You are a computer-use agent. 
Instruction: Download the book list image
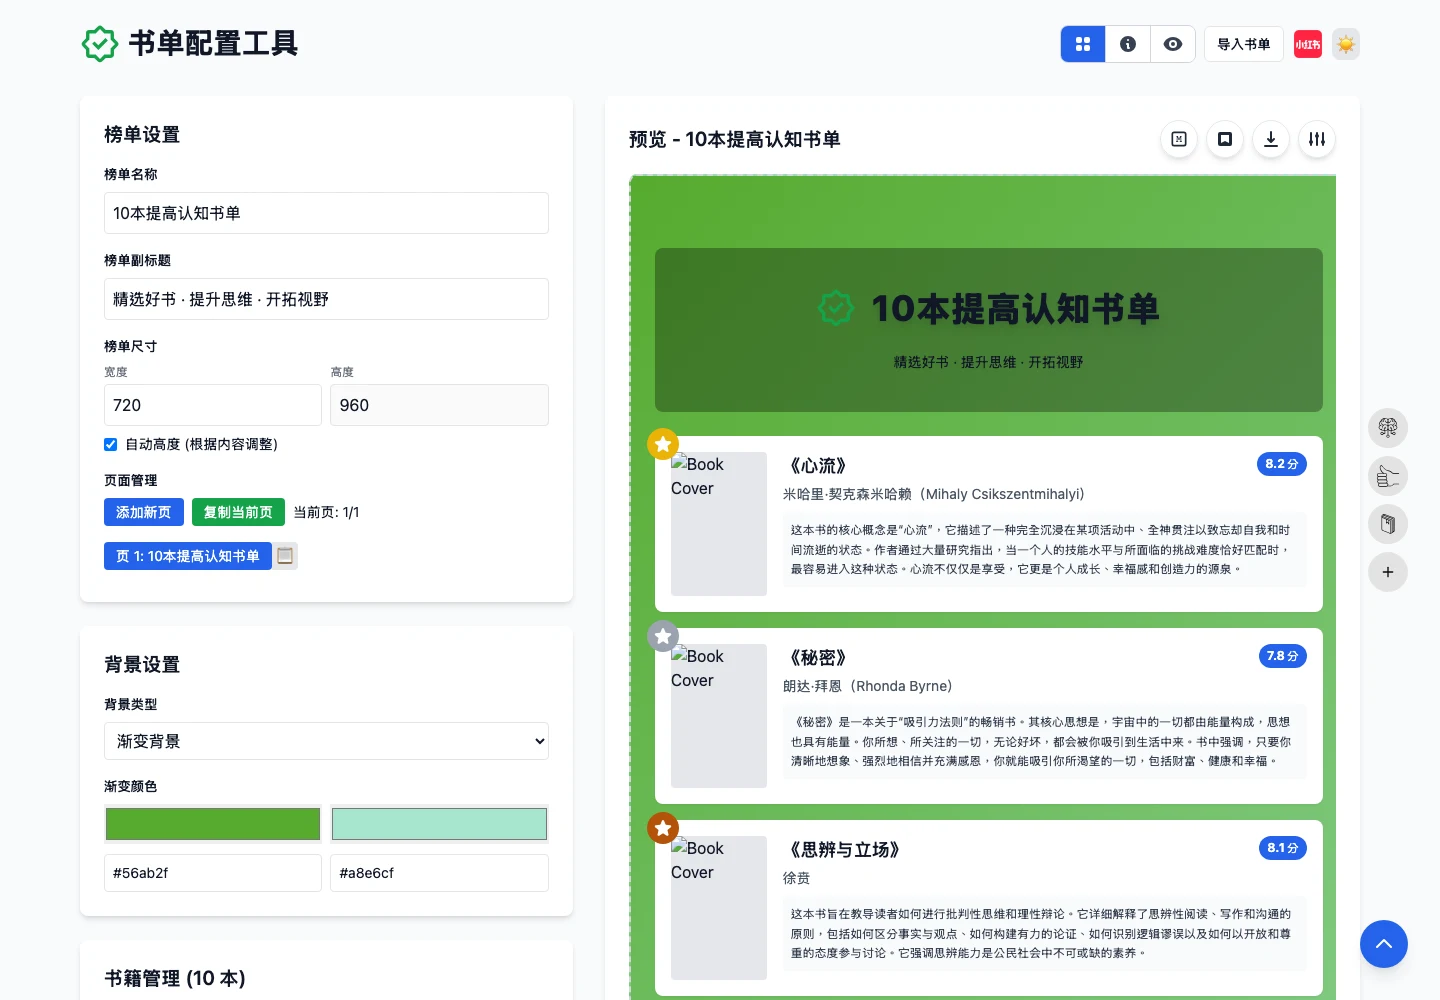(x=1271, y=139)
